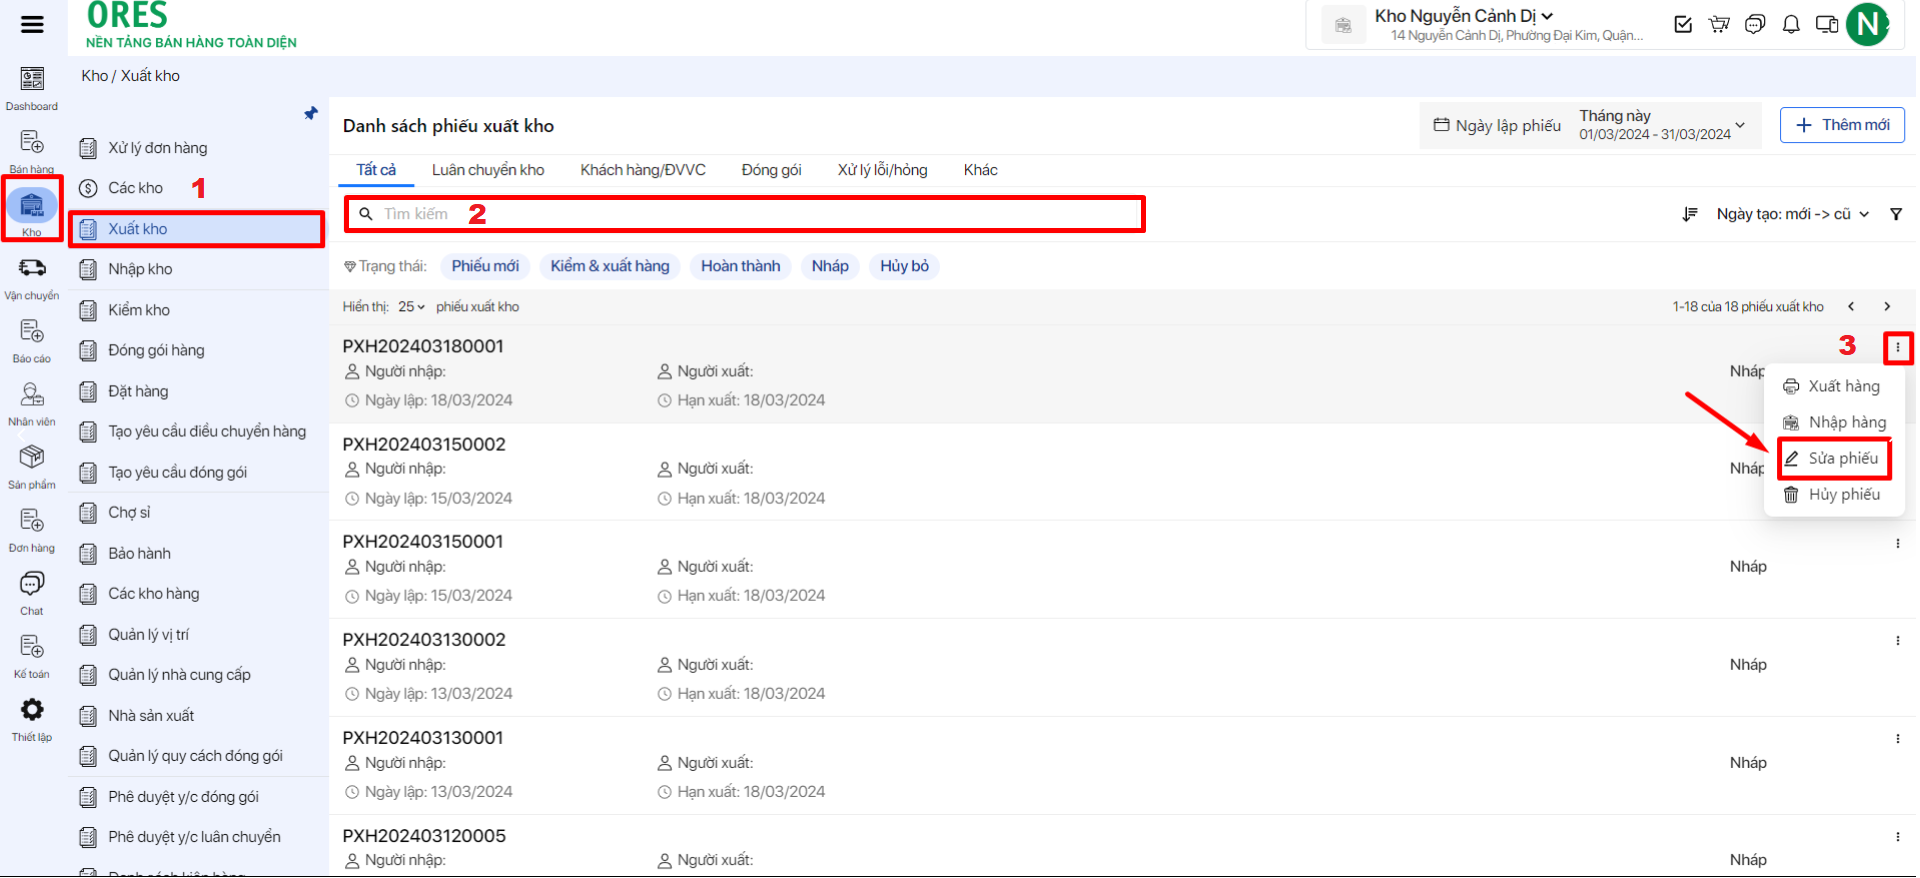Toggle the Hủy bỏ status filter
Image resolution: width=1920 pixels, height=878 pixels.
tap(904, 266)
